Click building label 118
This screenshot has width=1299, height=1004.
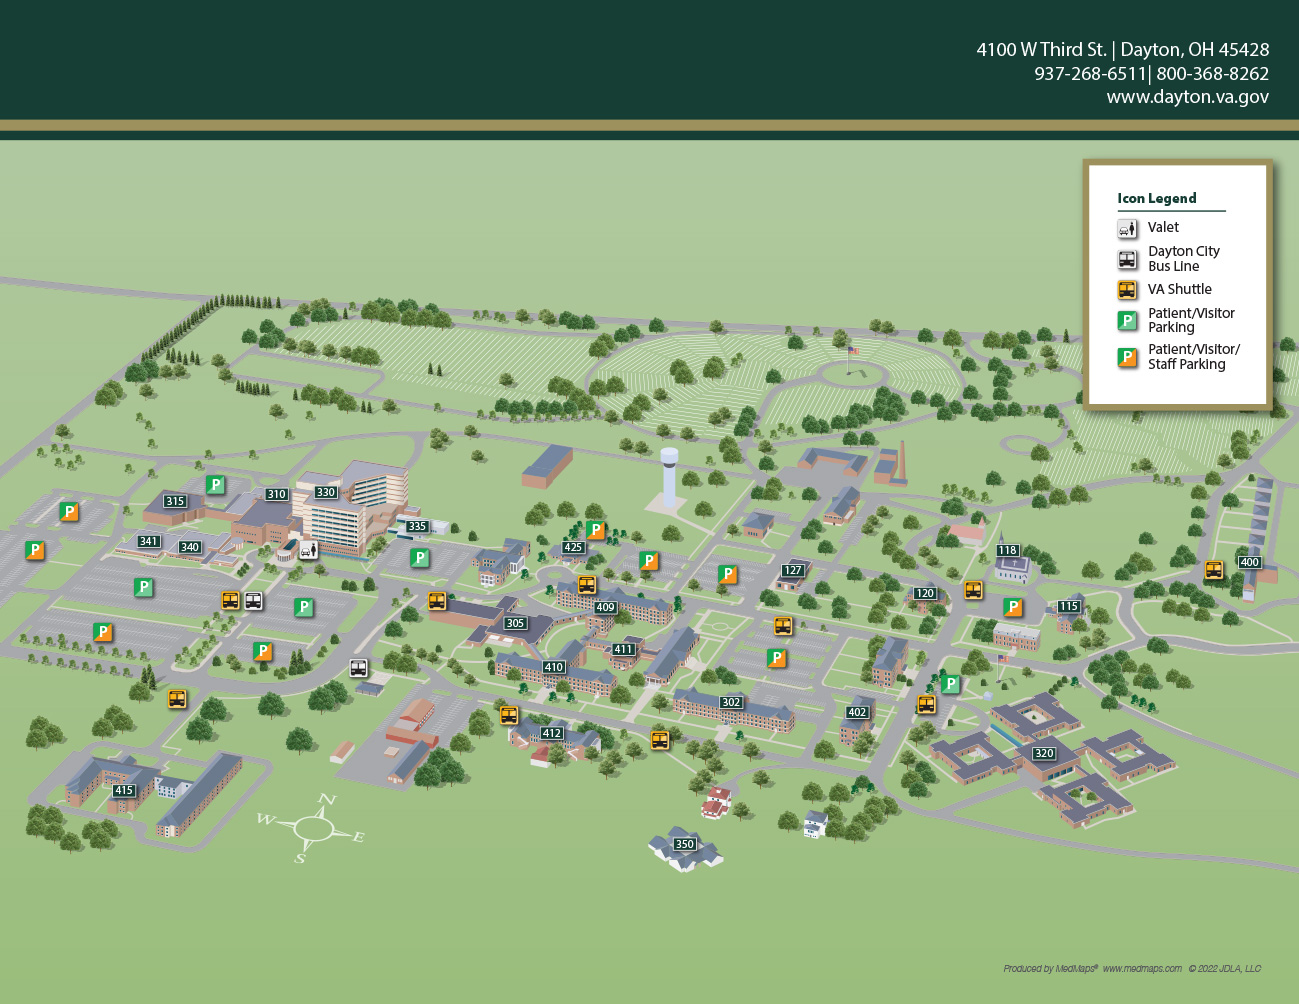(1007, 550)
